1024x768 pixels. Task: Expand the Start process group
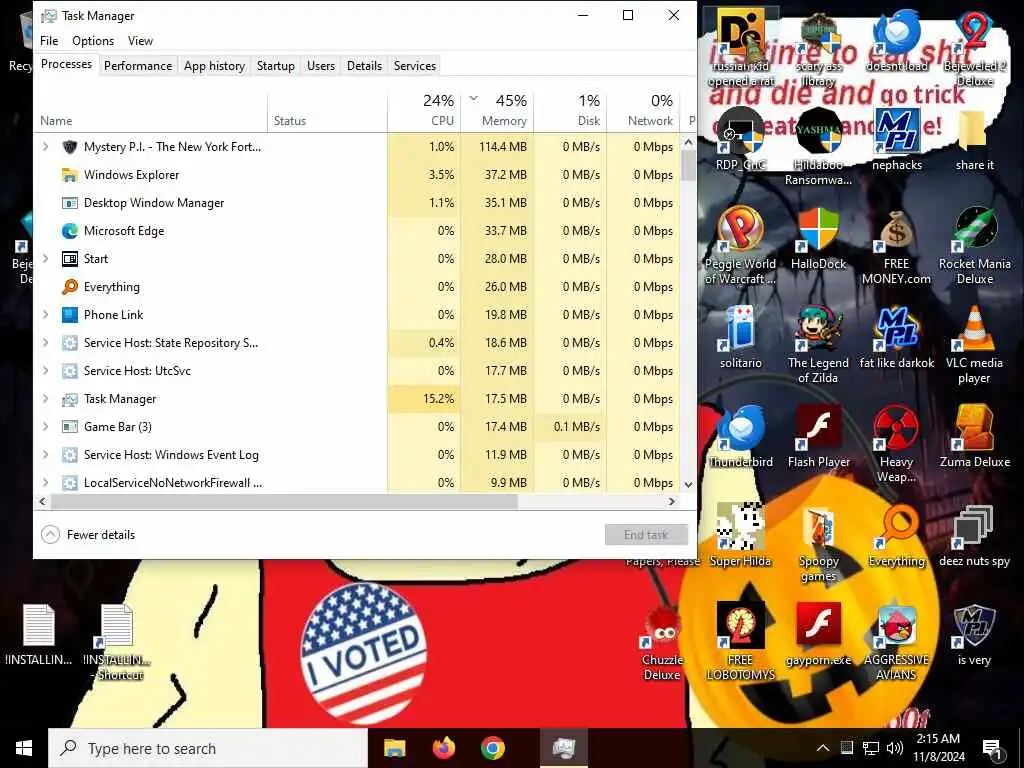[45, 259]
